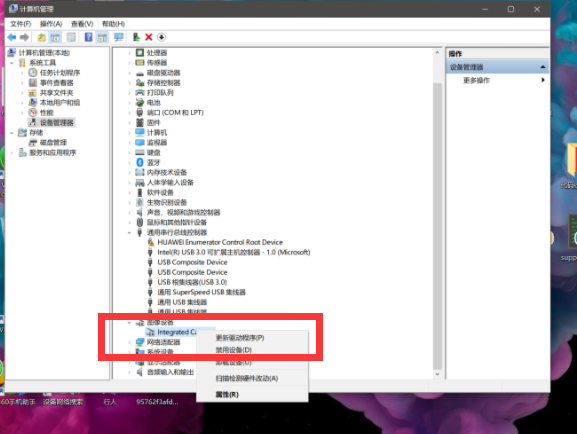The width and height of the screenshot is (577, 434).
Task: Select 磁盘管理 in the left tree
Action: click(53, 142)
